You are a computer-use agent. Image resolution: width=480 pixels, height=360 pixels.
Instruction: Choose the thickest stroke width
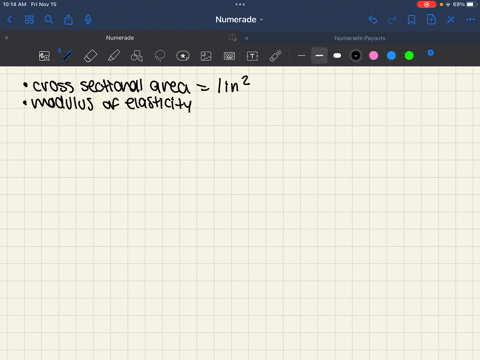(x=337, y=56)
